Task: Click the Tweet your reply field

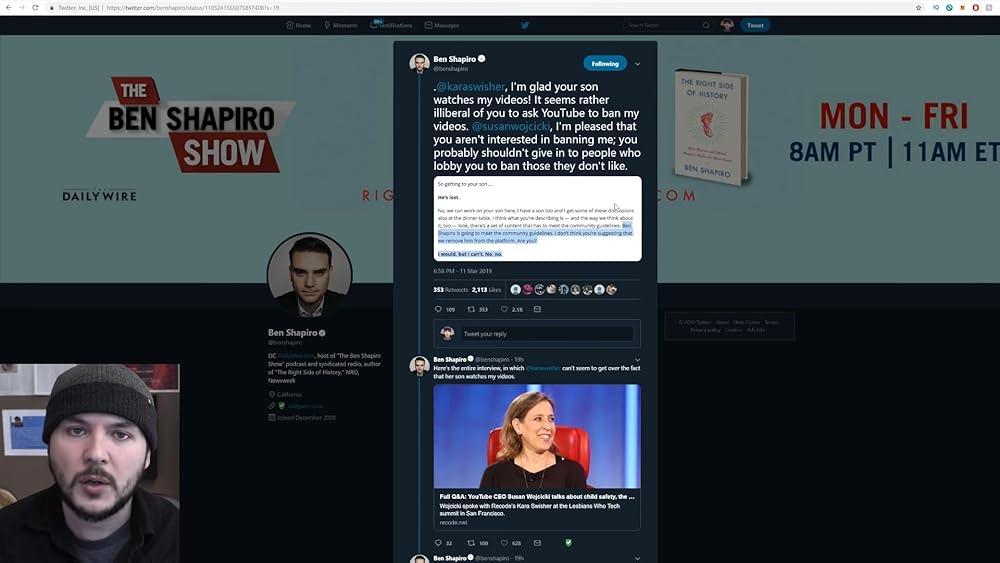Action: point(547,334)
